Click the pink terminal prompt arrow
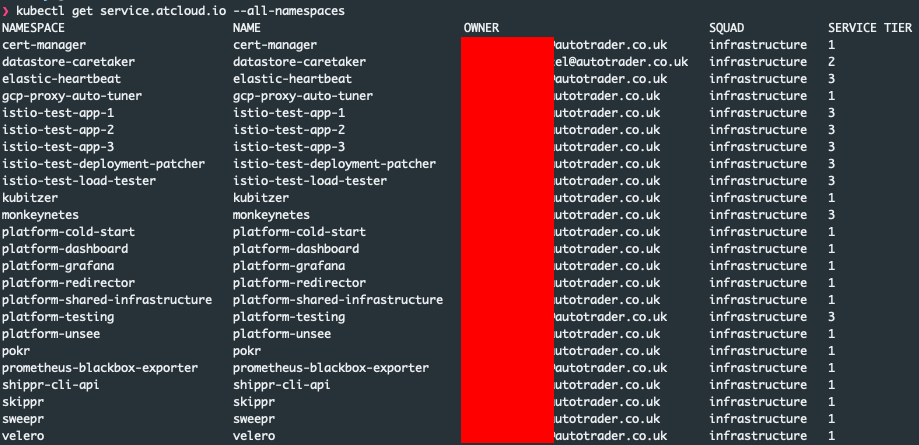 [x=6, y=11]
